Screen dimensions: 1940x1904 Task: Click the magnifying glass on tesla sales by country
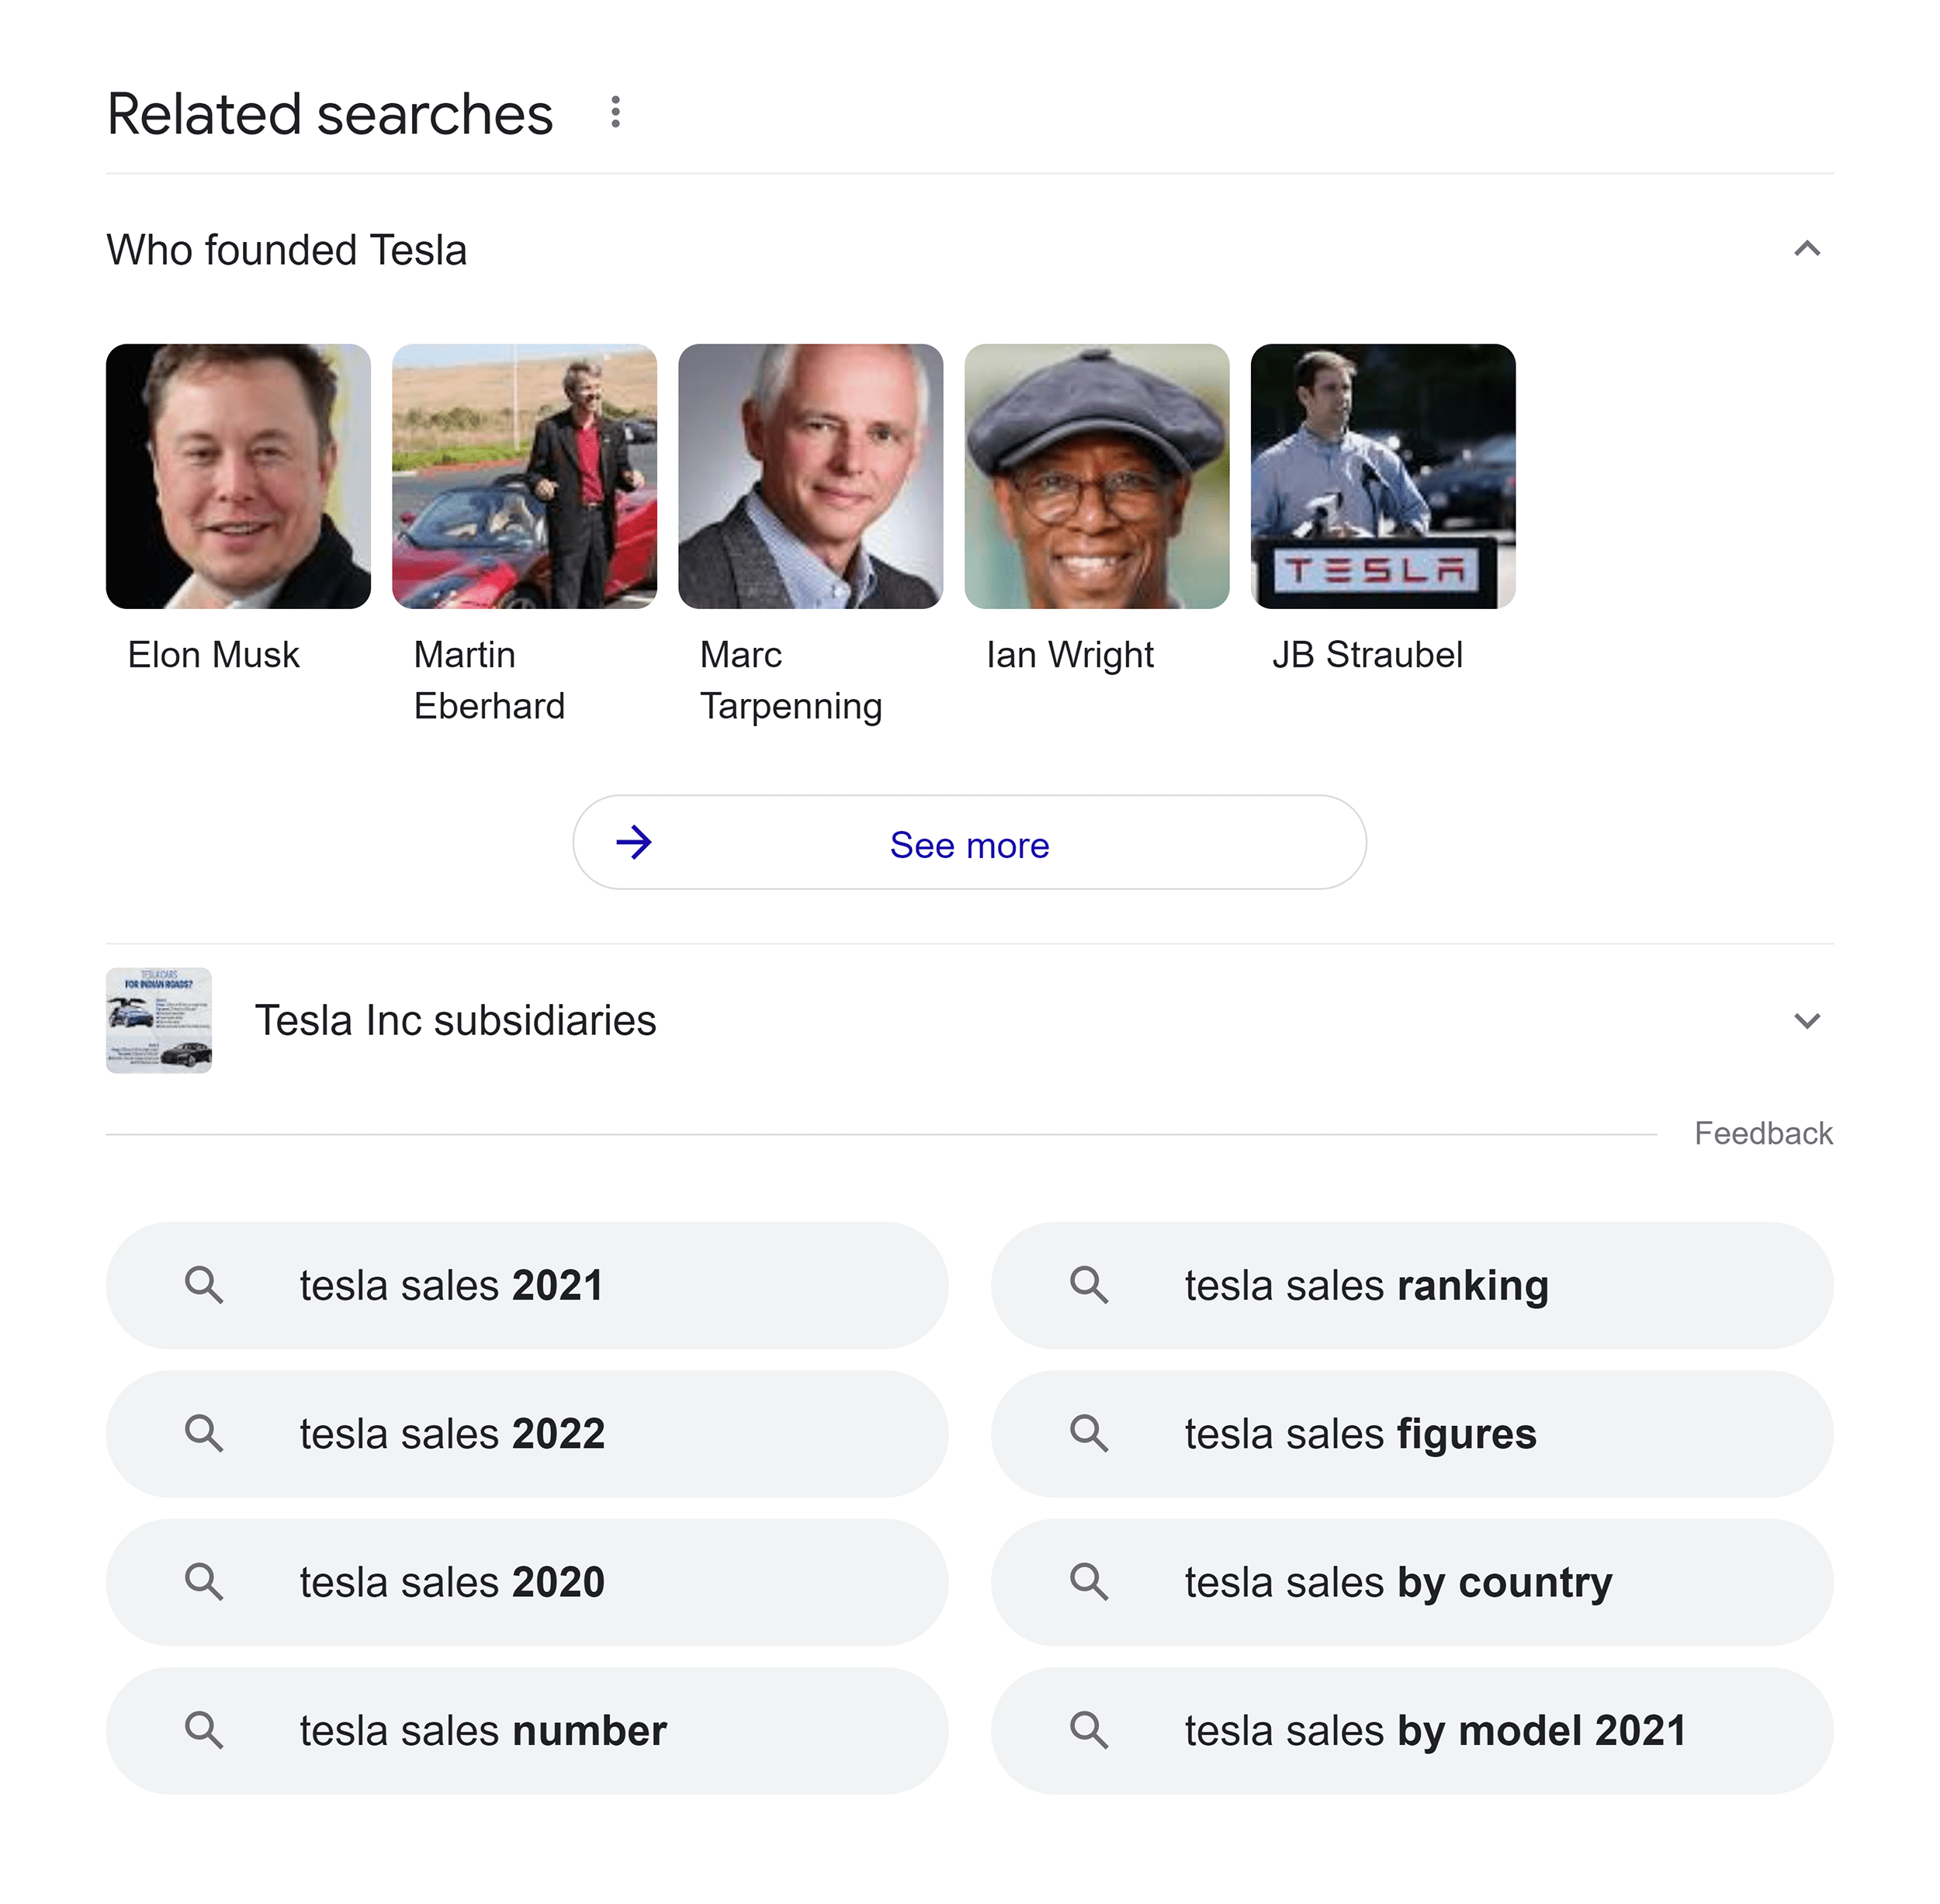pos(1090,1582)
